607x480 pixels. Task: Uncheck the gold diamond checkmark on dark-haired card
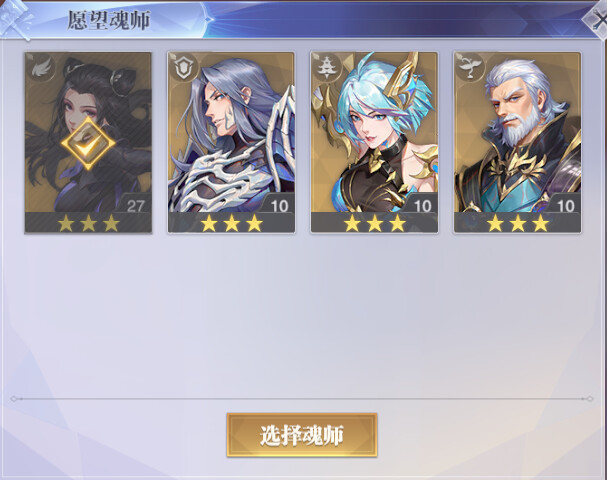point(88,144)
